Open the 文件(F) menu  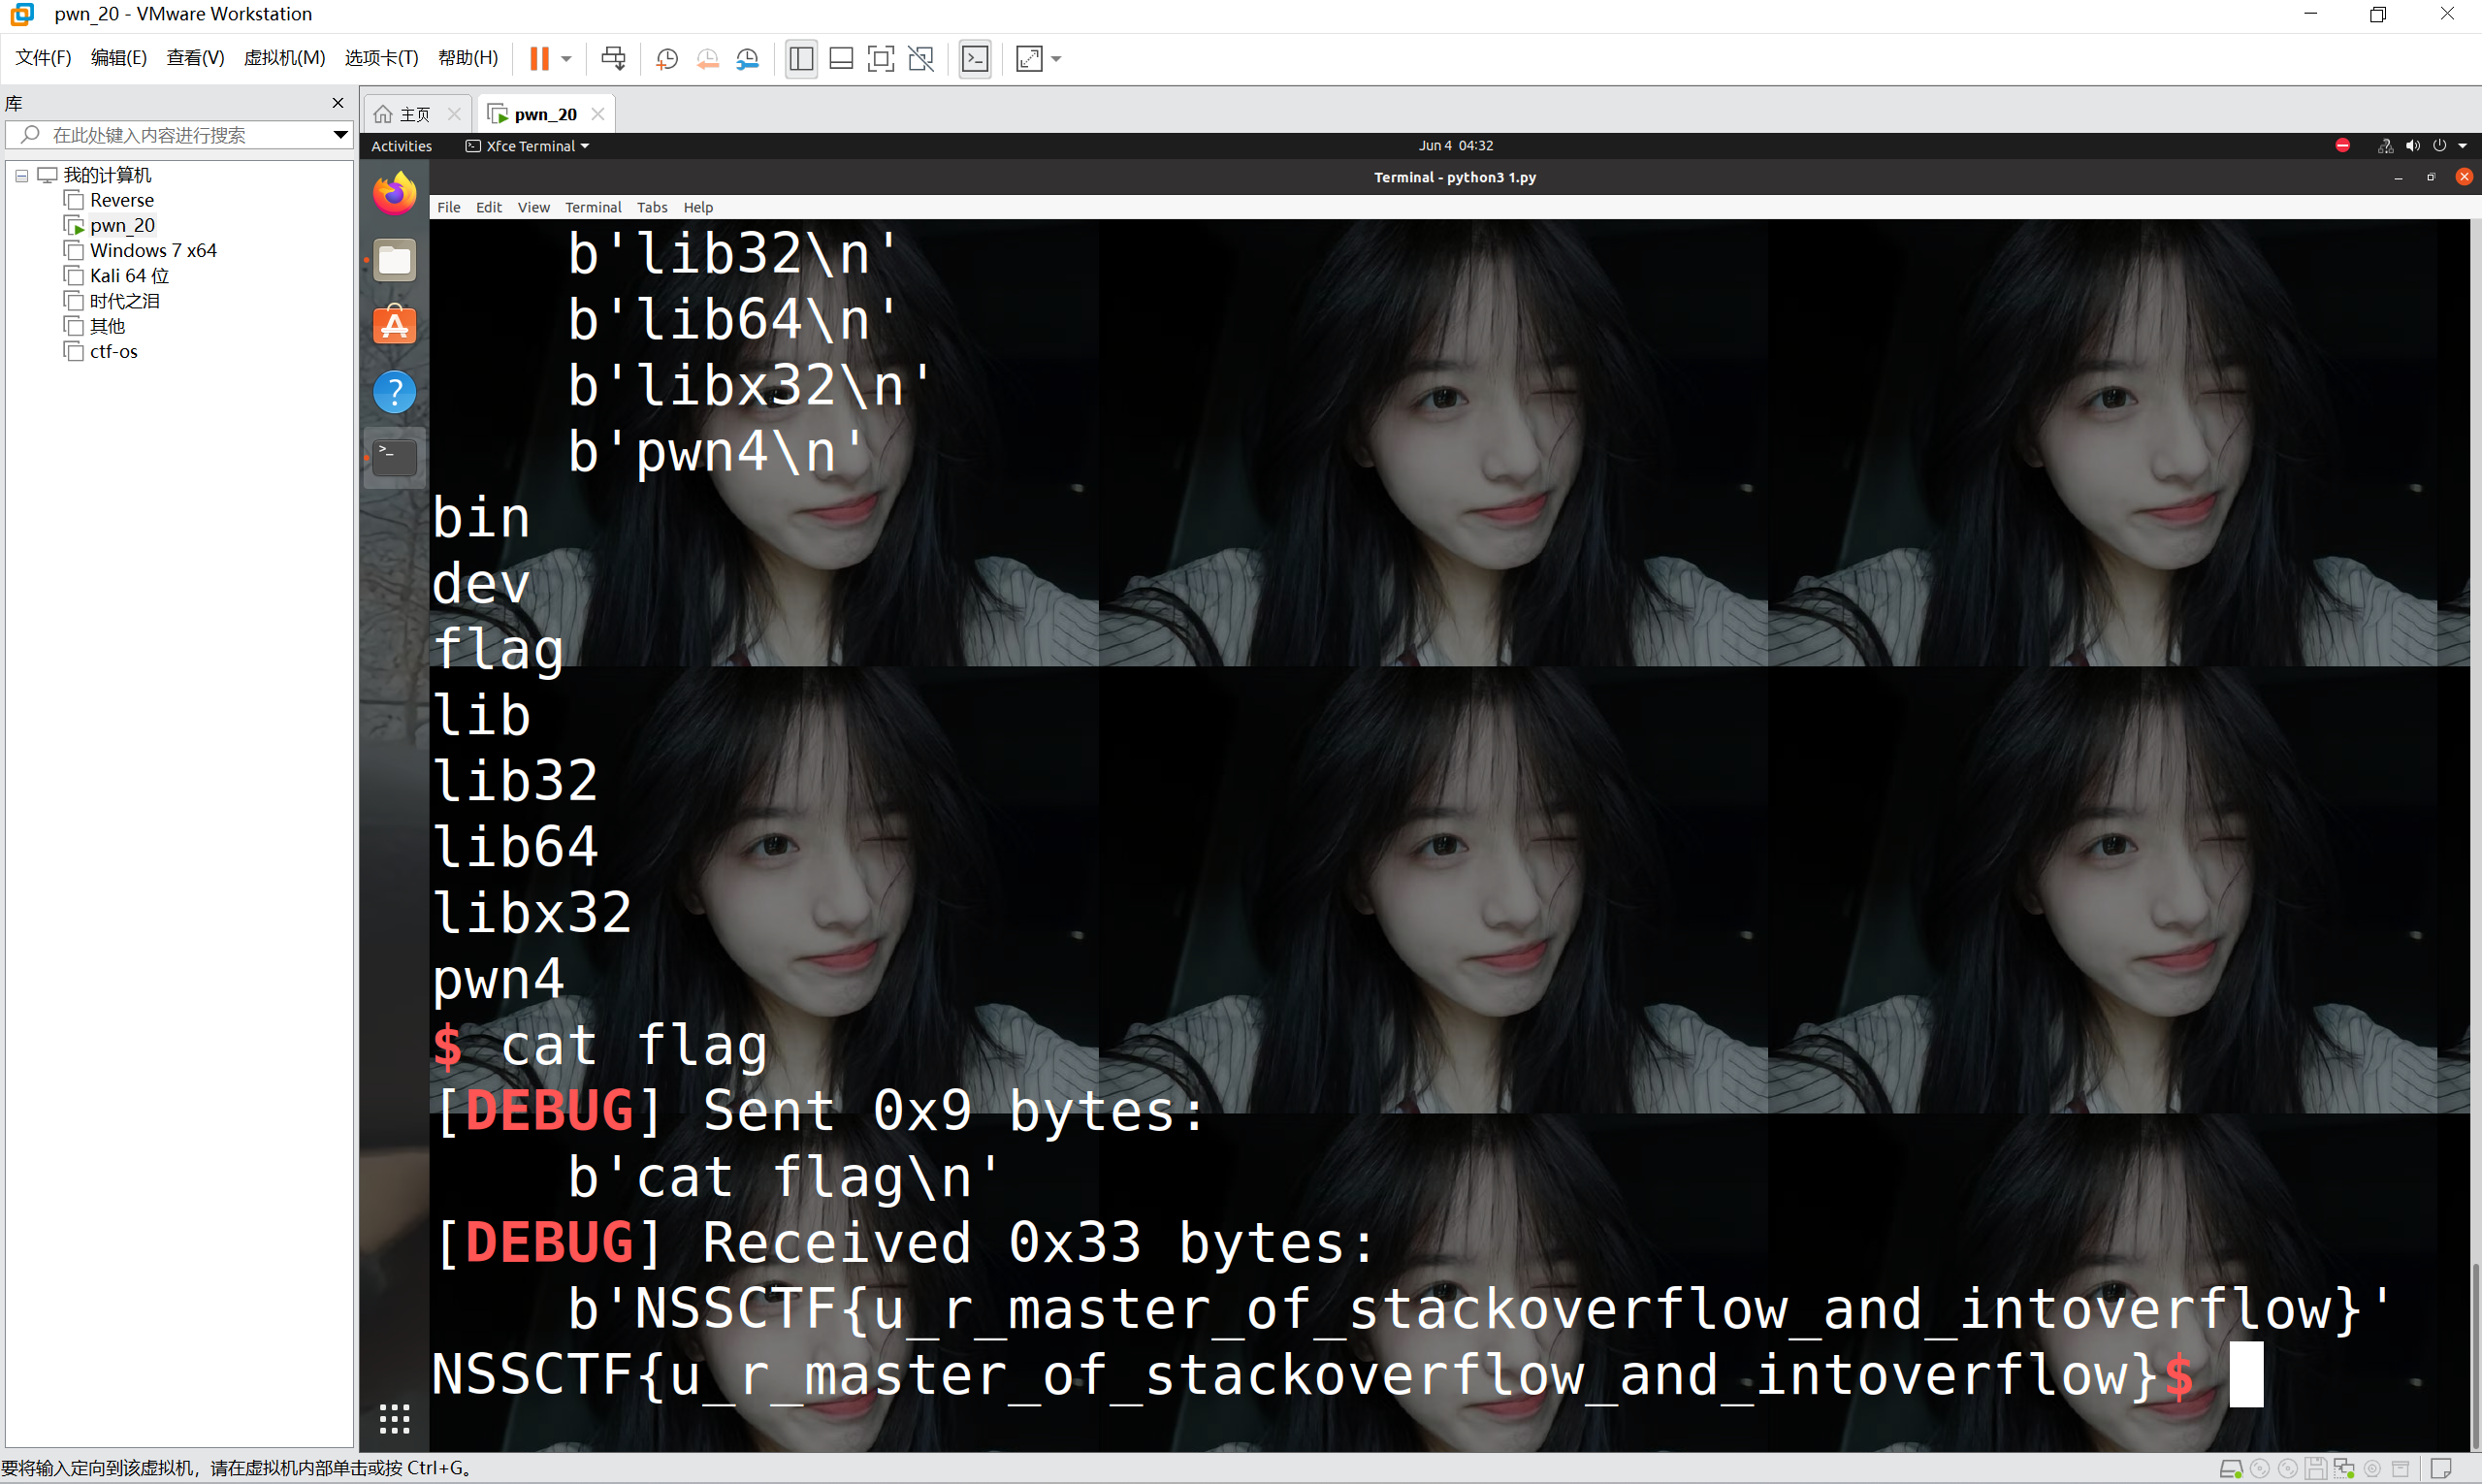click(x=43, y=57)
